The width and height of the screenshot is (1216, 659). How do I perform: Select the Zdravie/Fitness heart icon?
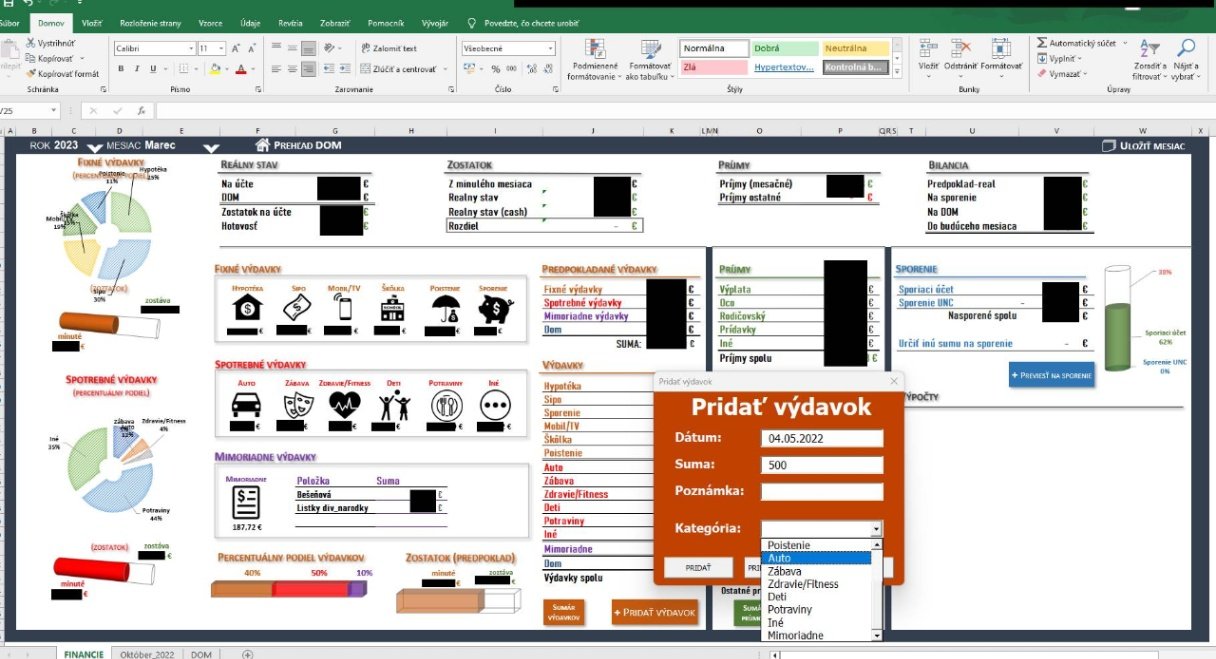tap(345, 405)
